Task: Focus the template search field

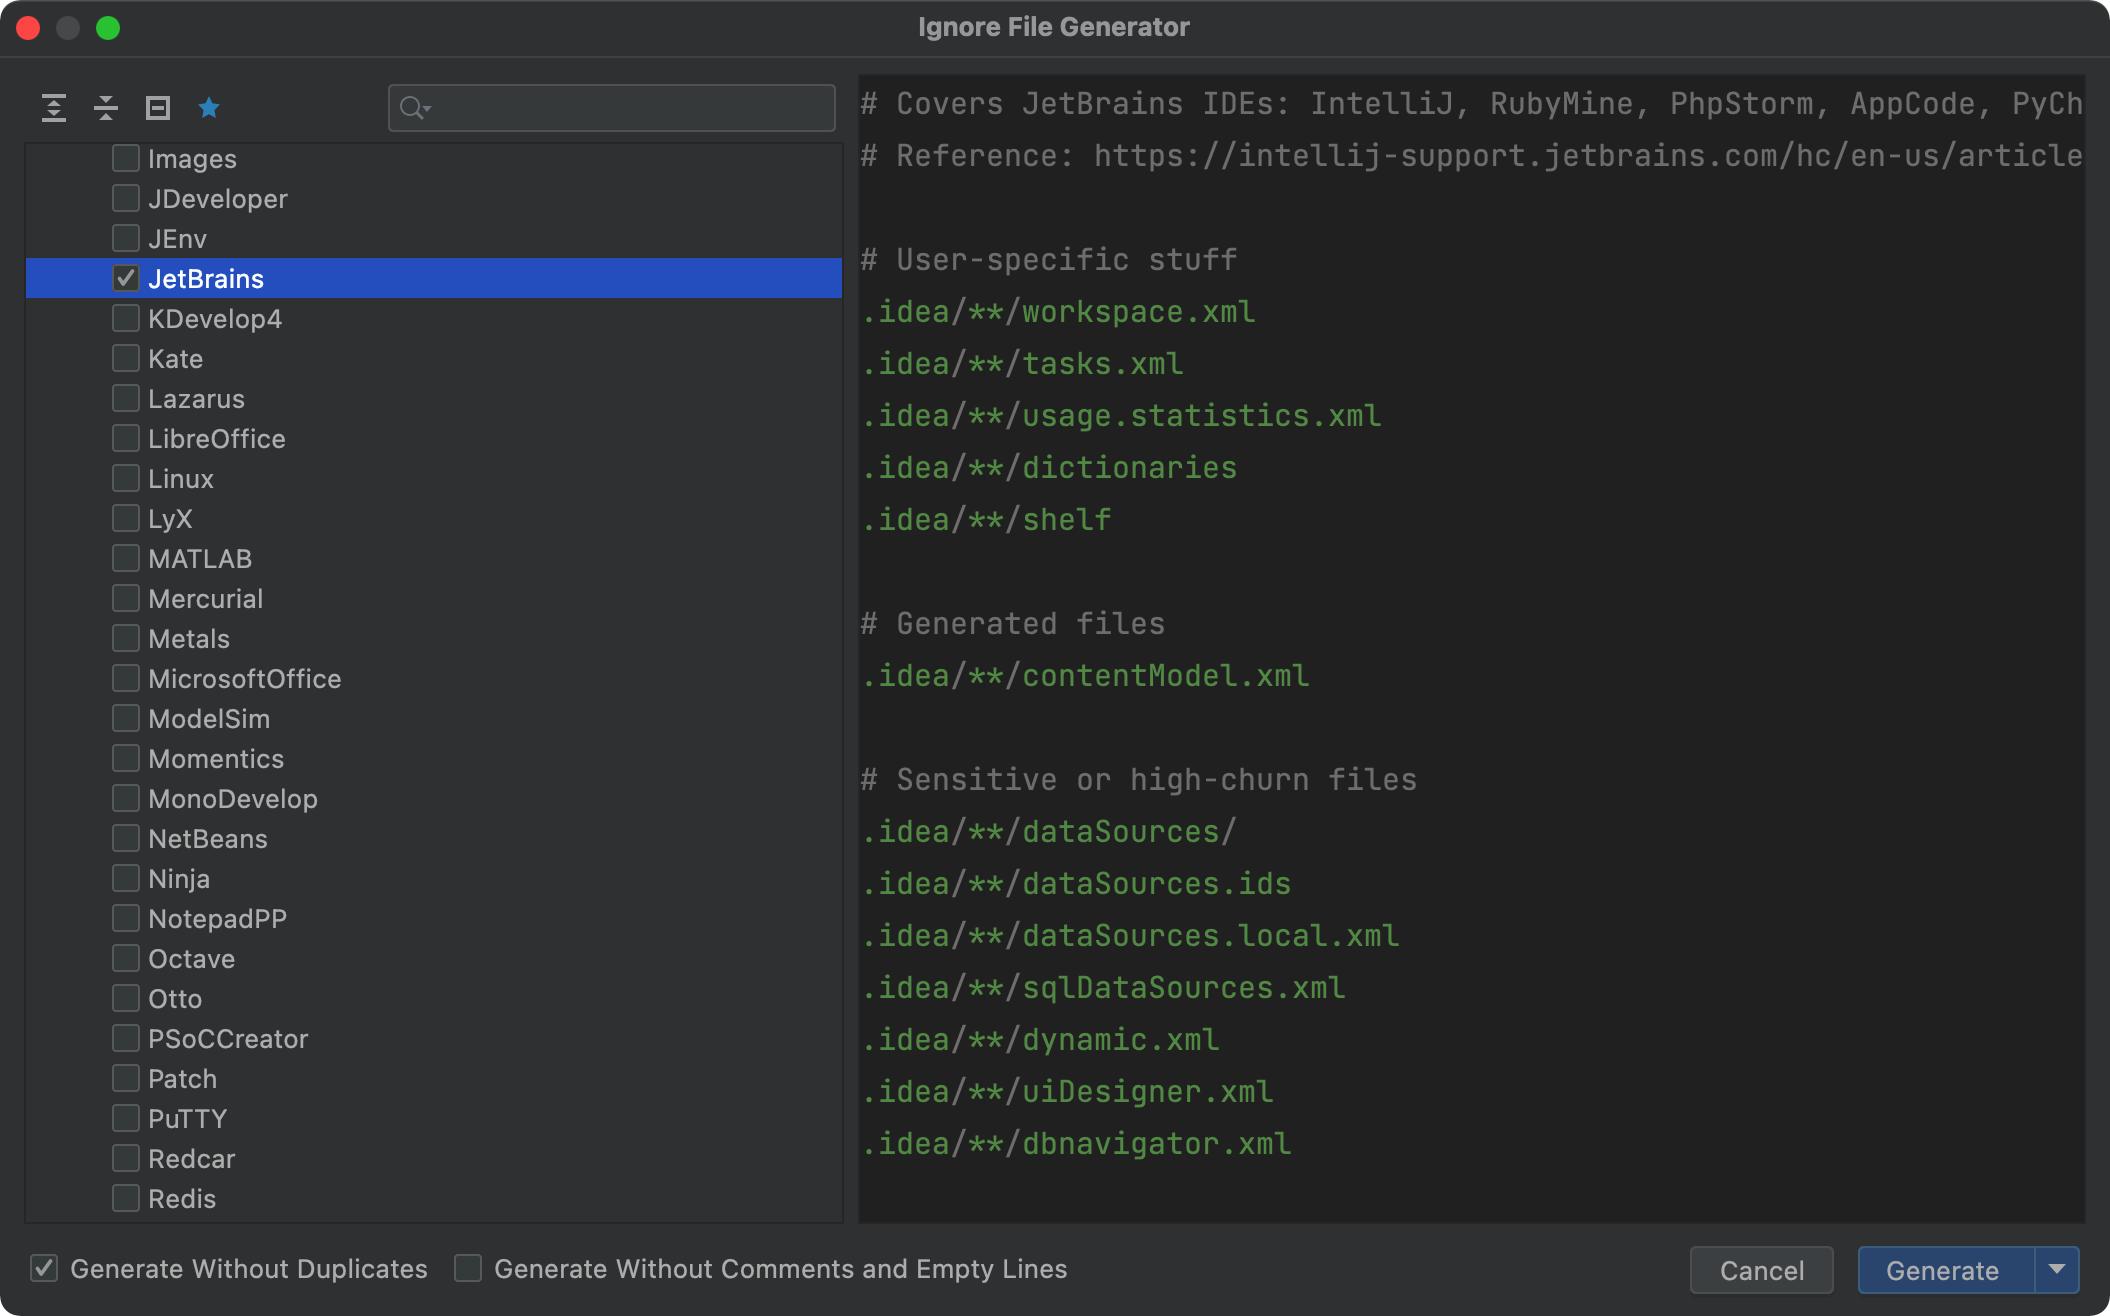Action: coord(630,108)
